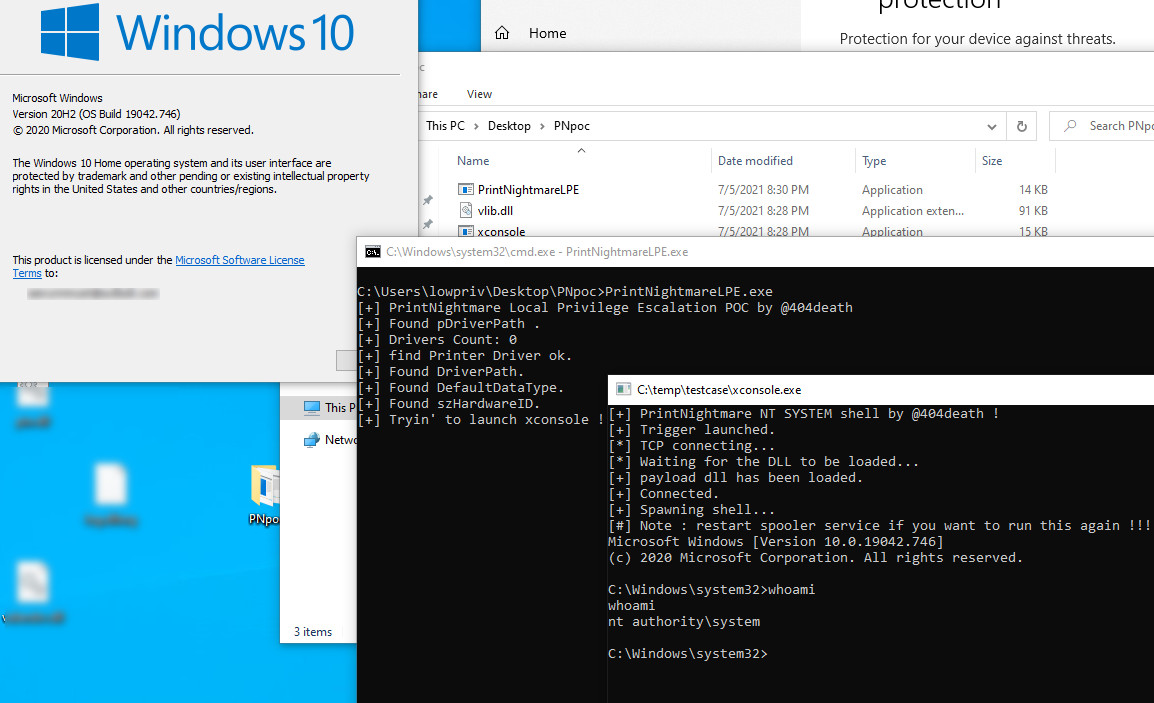Click date 7/5/2021 8:30 PM cell
1154x703 pixels.
(763, 189)
